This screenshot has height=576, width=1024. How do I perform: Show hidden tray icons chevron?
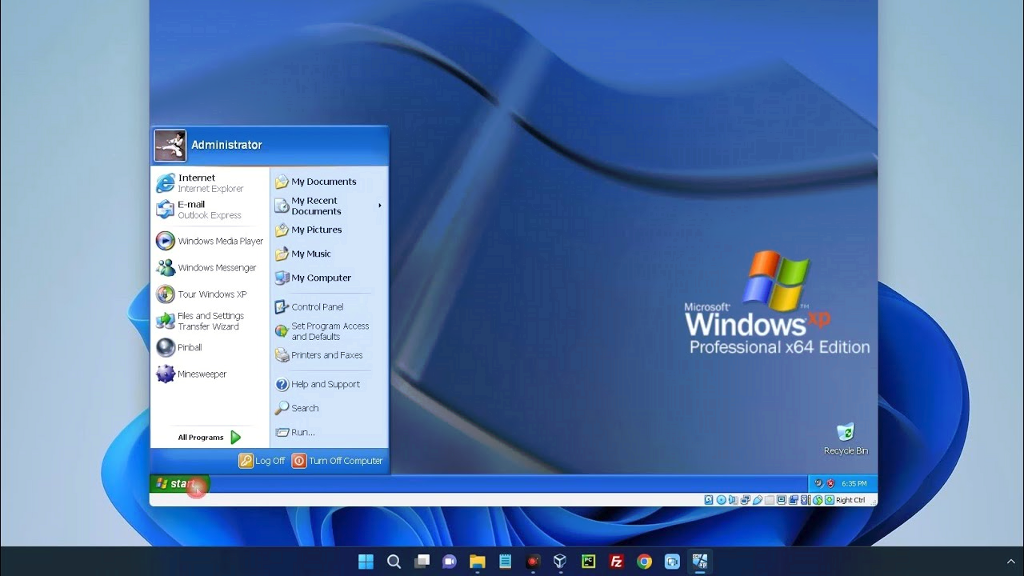coord(1011,561)
